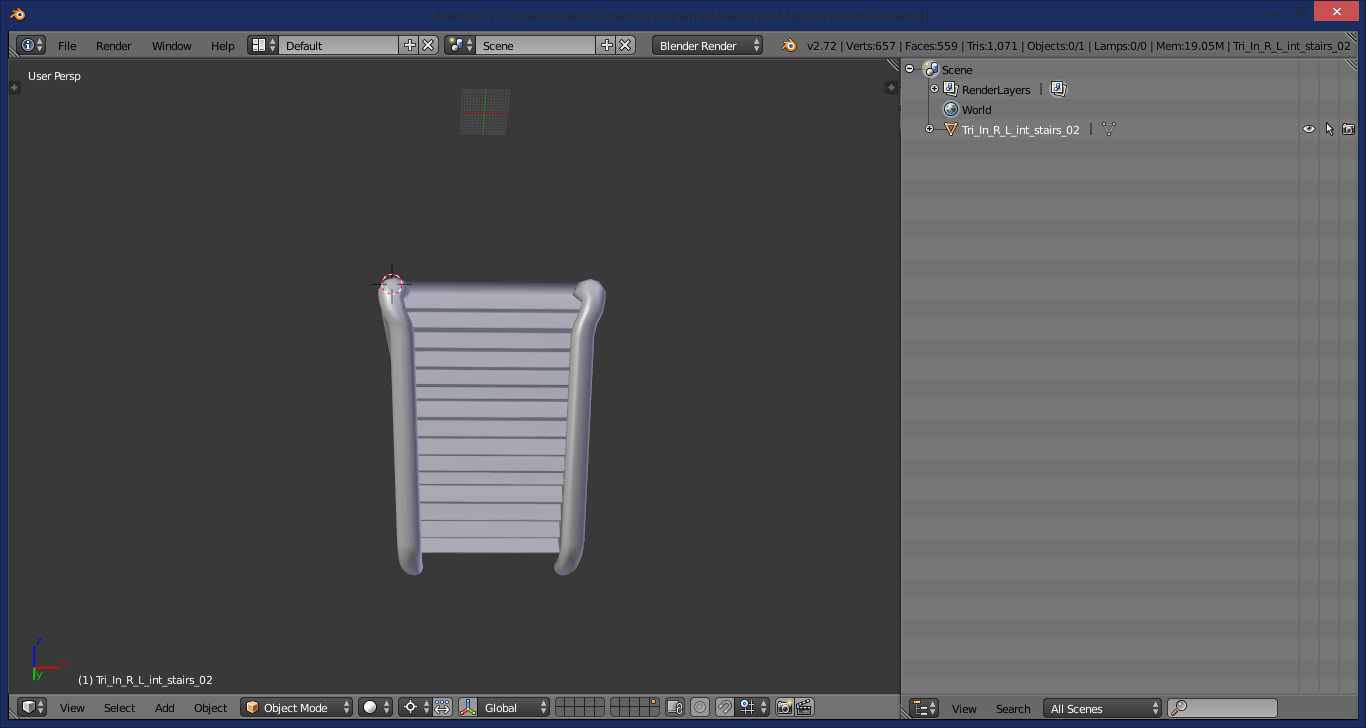Expand the Tri_In_R_L_int_stairs_02 tree item

[929, 129]
